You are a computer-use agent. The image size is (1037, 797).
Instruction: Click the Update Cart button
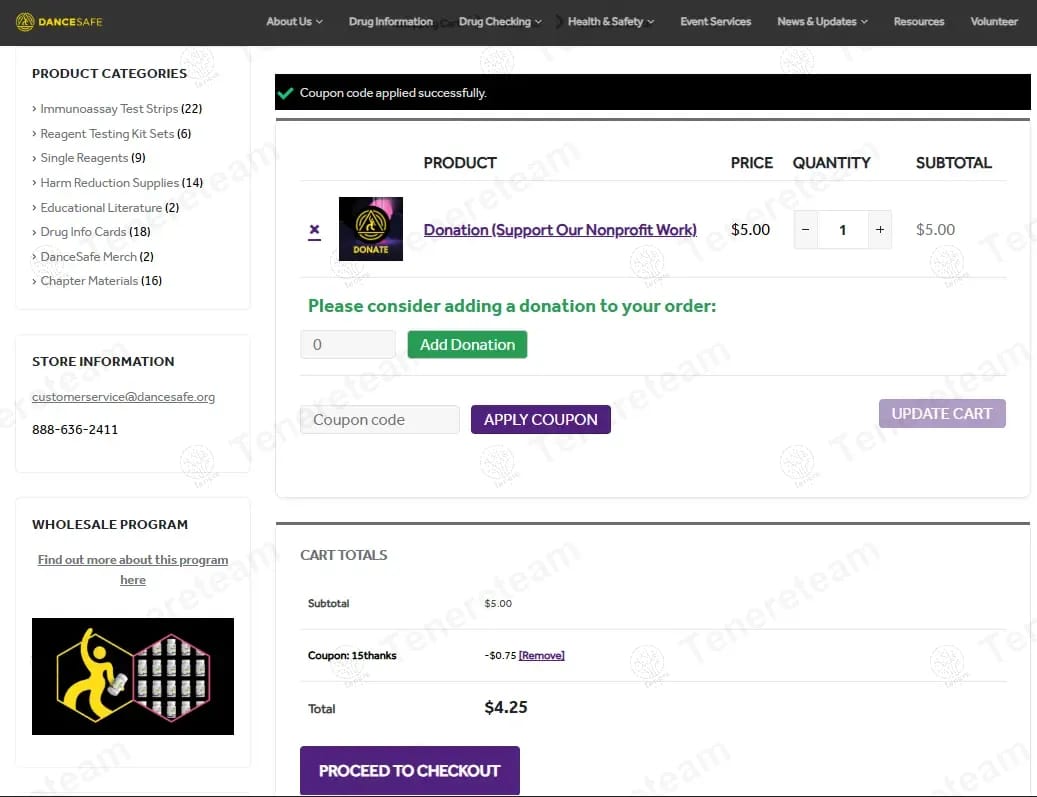tap(942, 413)
